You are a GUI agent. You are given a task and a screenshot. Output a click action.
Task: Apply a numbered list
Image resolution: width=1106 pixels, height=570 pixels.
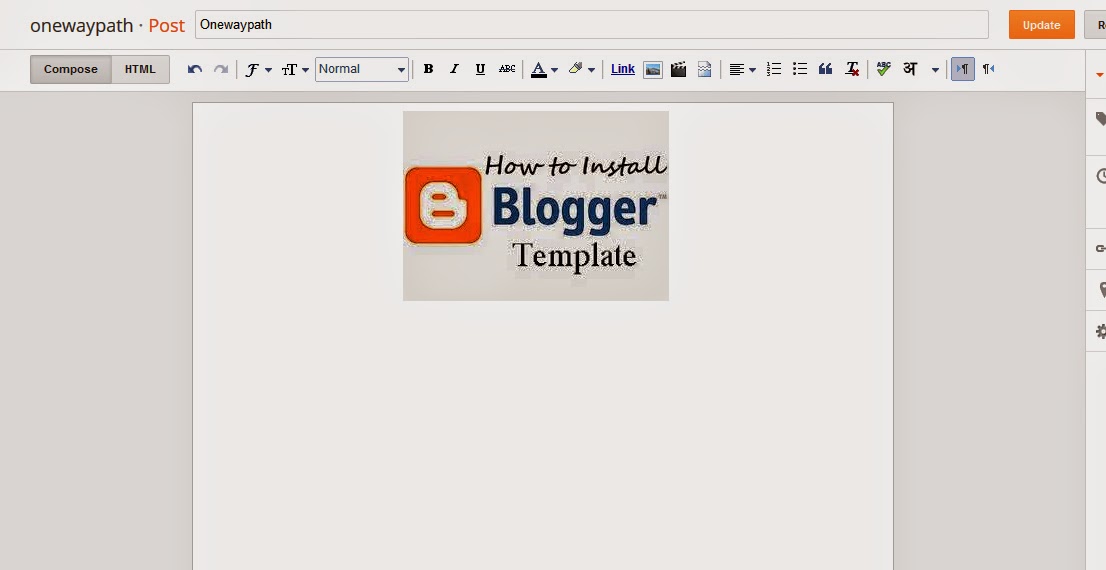click(x=774, y=69)
